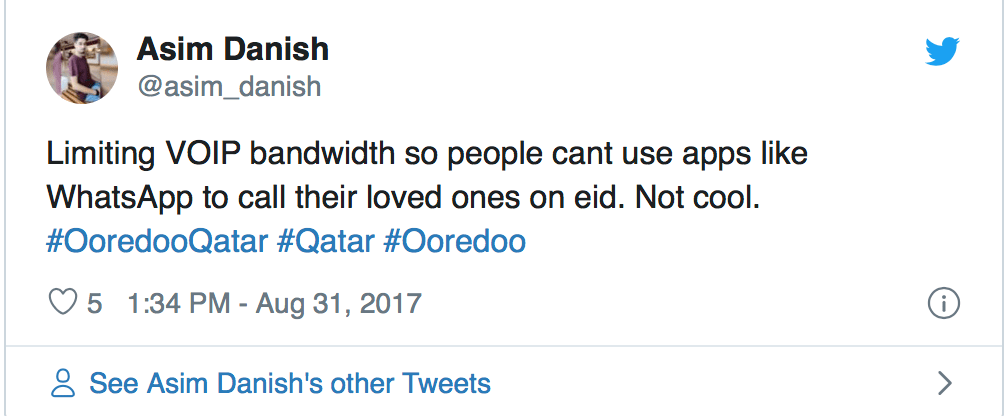Click the like count number 5
This screenshot has width=1004, height=416.
point(95,303)
